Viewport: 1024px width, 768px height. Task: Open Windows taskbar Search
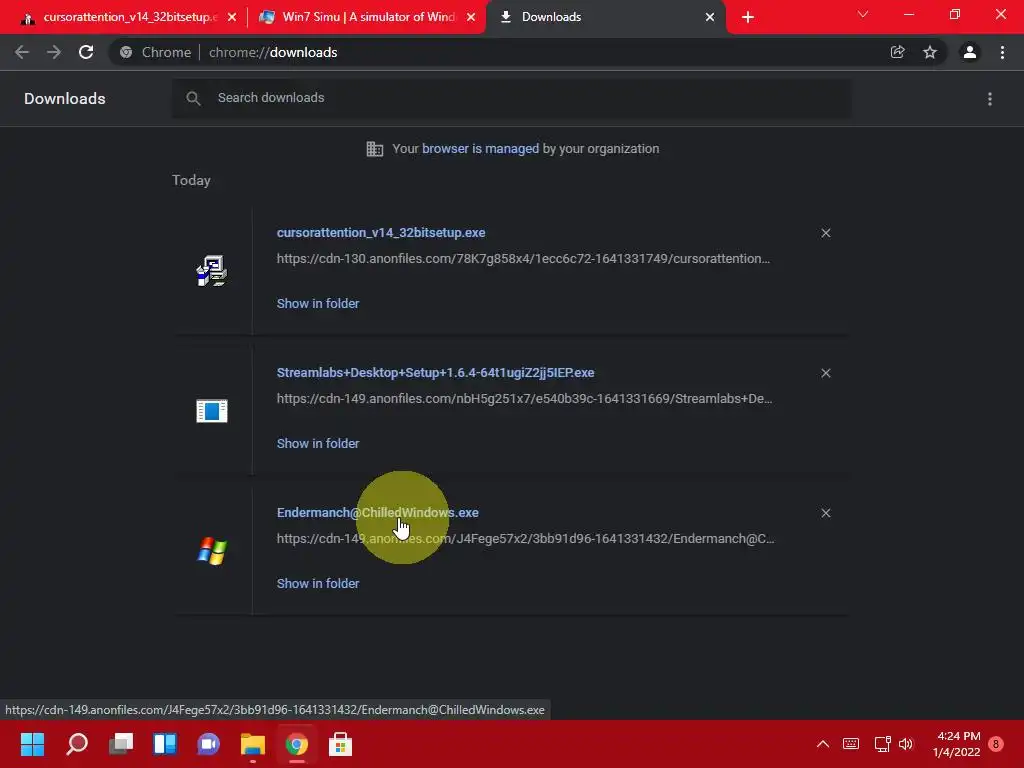coord(77,744)
